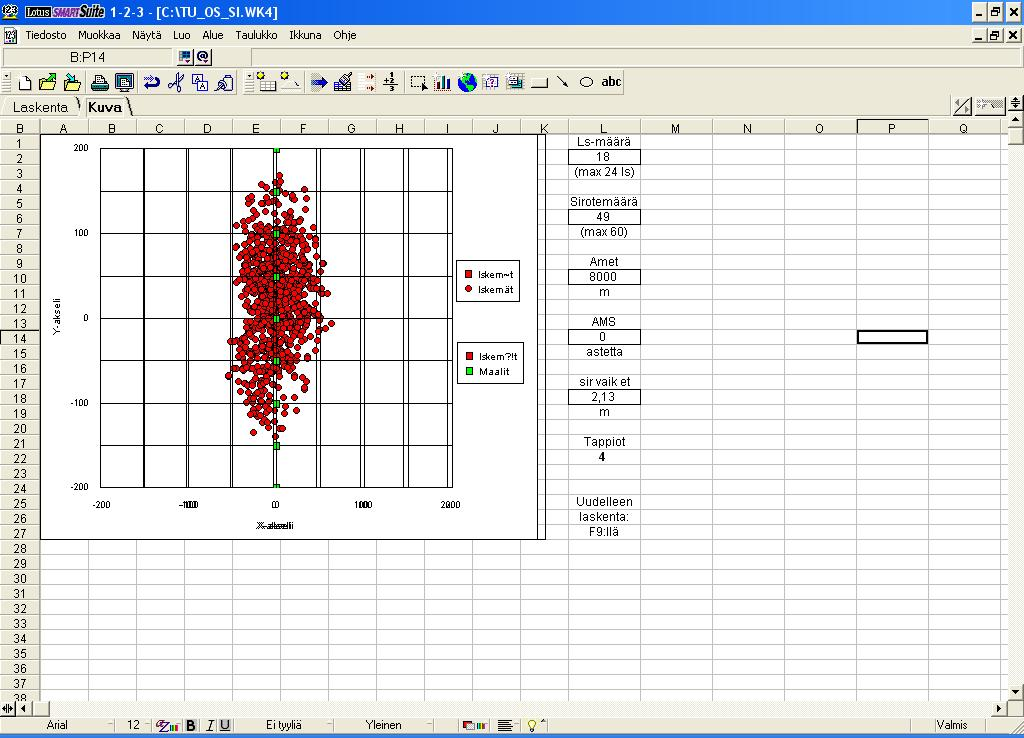
Task: Open the Alue menu
Action: (x=212, y=35)
